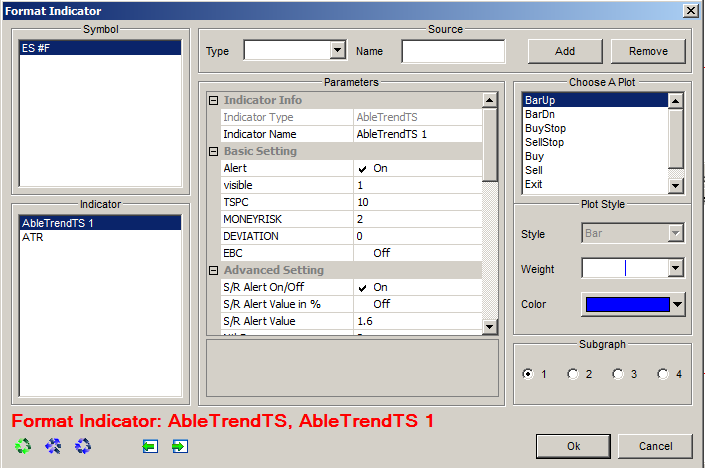The width and height of the screenshot is (705, 468).
Task: Open the plot Style dropdown
Action: 675,233
